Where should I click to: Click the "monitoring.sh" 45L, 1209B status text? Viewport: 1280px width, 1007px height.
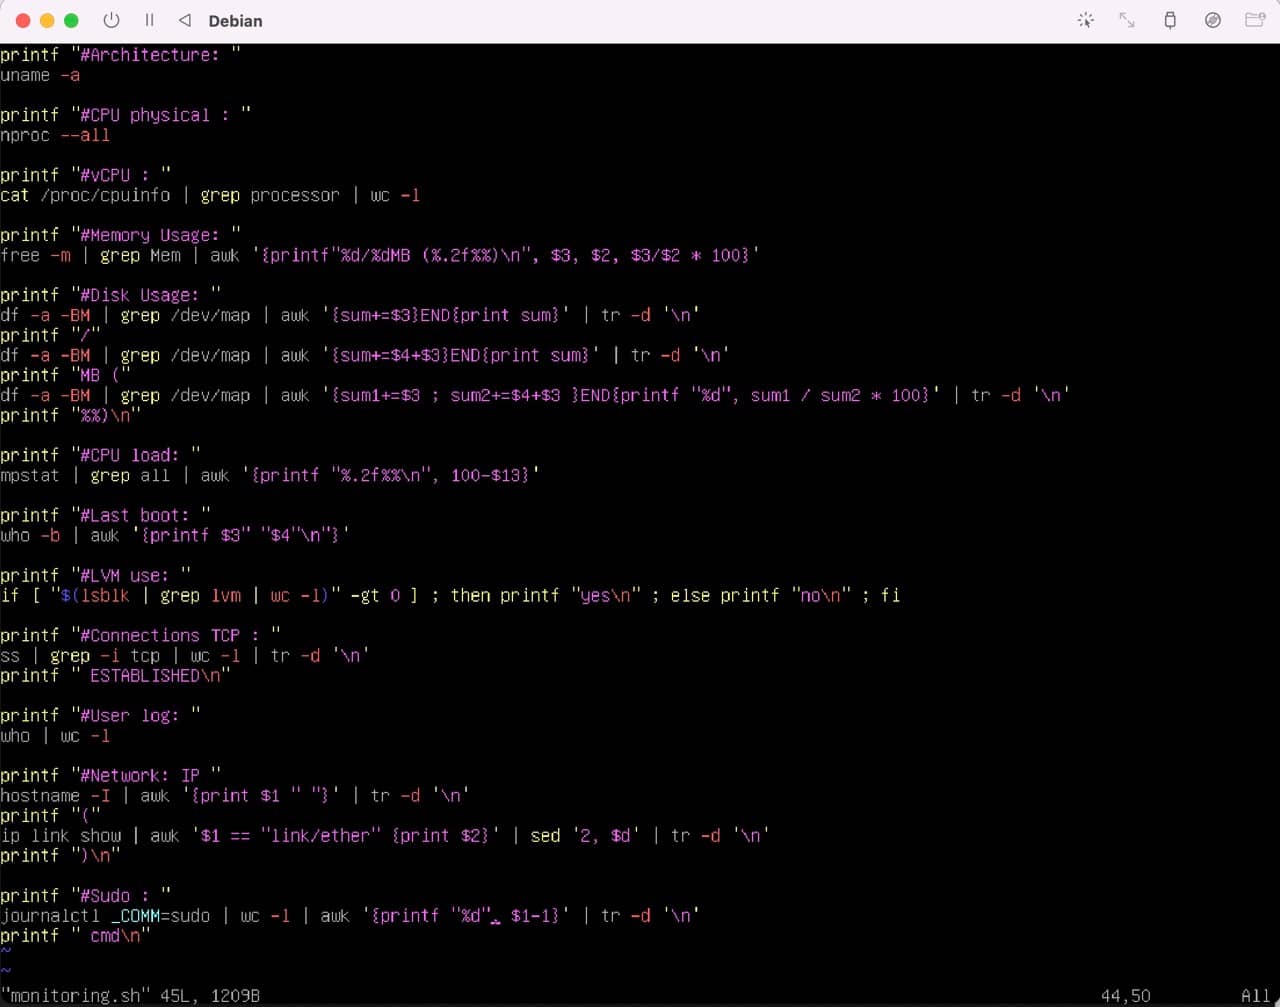[130, 995]
